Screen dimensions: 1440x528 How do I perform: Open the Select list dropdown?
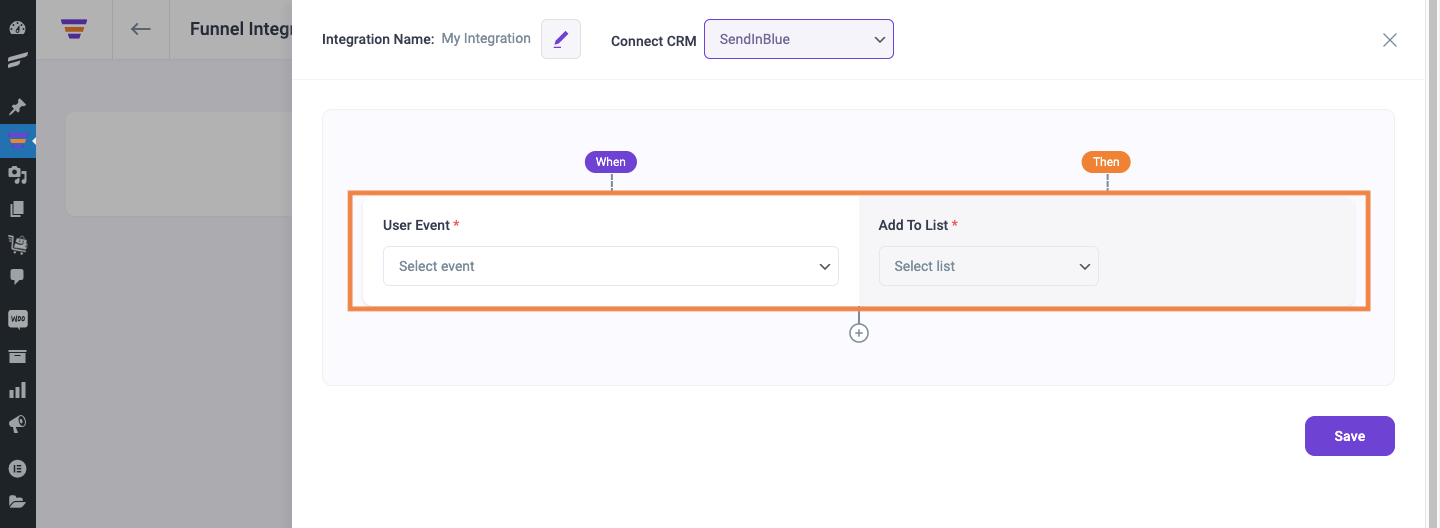(988, 266)
